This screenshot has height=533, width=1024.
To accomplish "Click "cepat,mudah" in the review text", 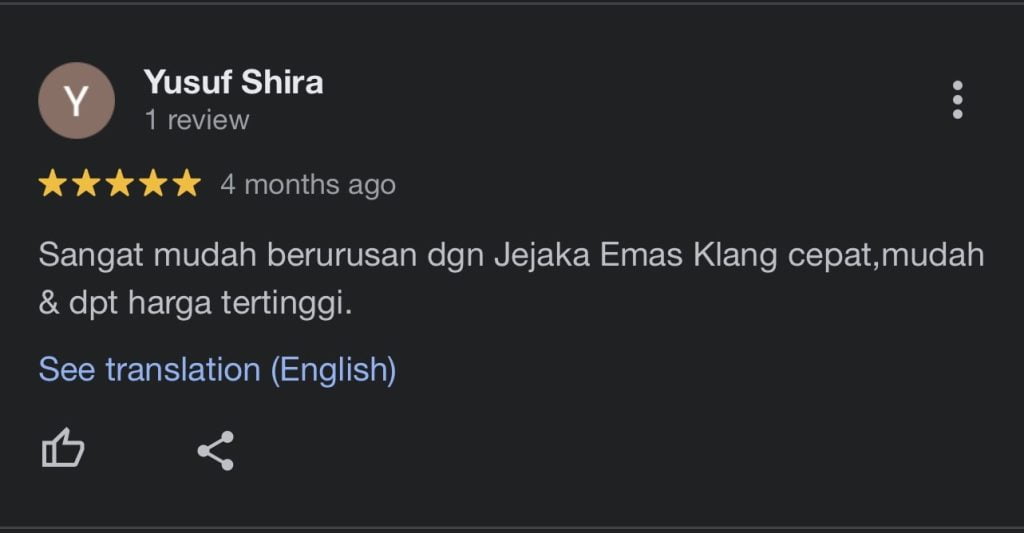I will [x=886, y=255].
